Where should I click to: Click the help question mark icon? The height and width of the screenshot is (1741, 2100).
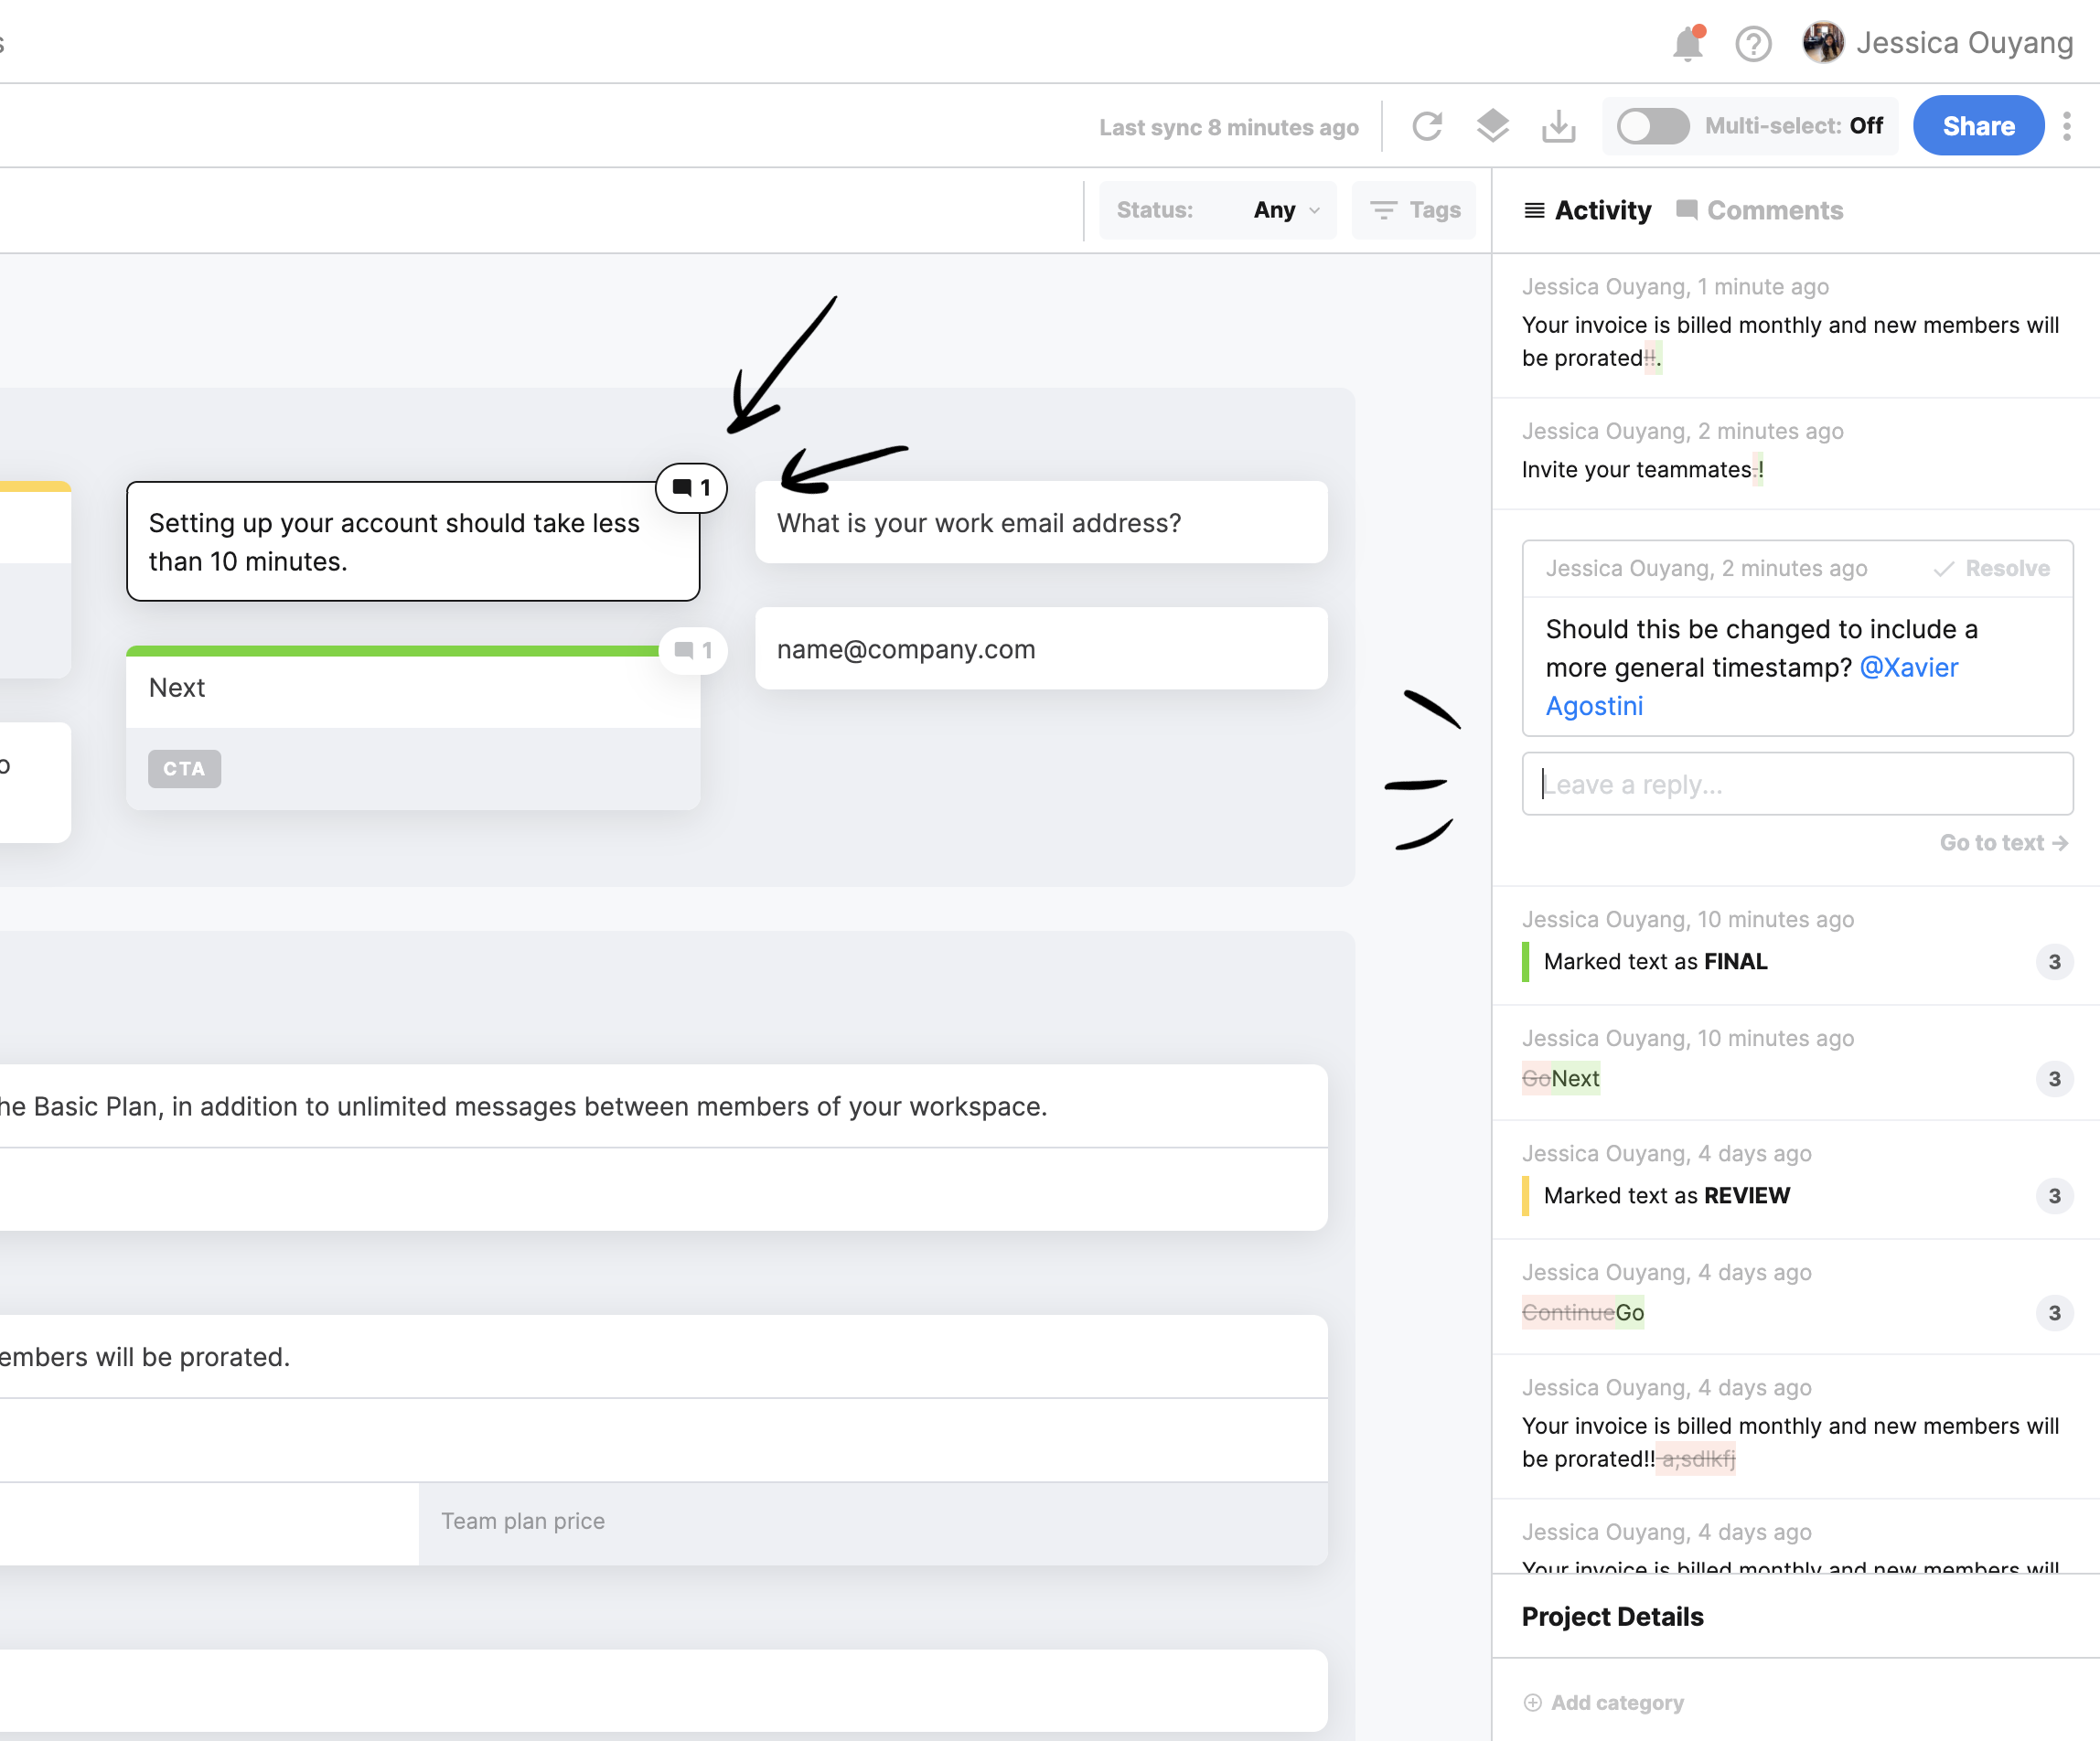[1753, 44]
